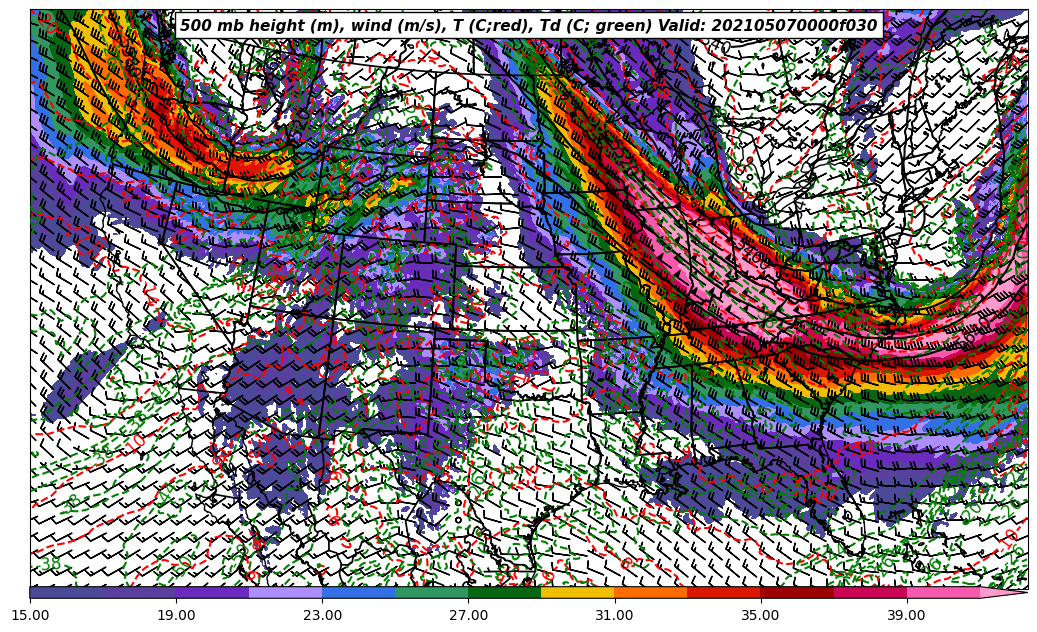The width and height of the screenshot is (1037, 632).
Task: Click the dark slate-blue colorbar segment starting at 15.00
Action: point(66,592)
